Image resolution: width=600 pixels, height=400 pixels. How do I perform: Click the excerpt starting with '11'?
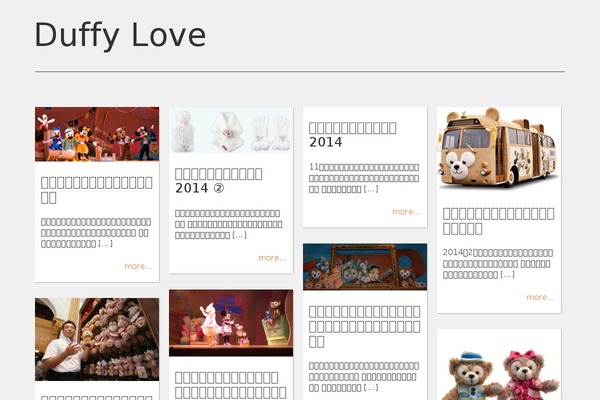364,178
